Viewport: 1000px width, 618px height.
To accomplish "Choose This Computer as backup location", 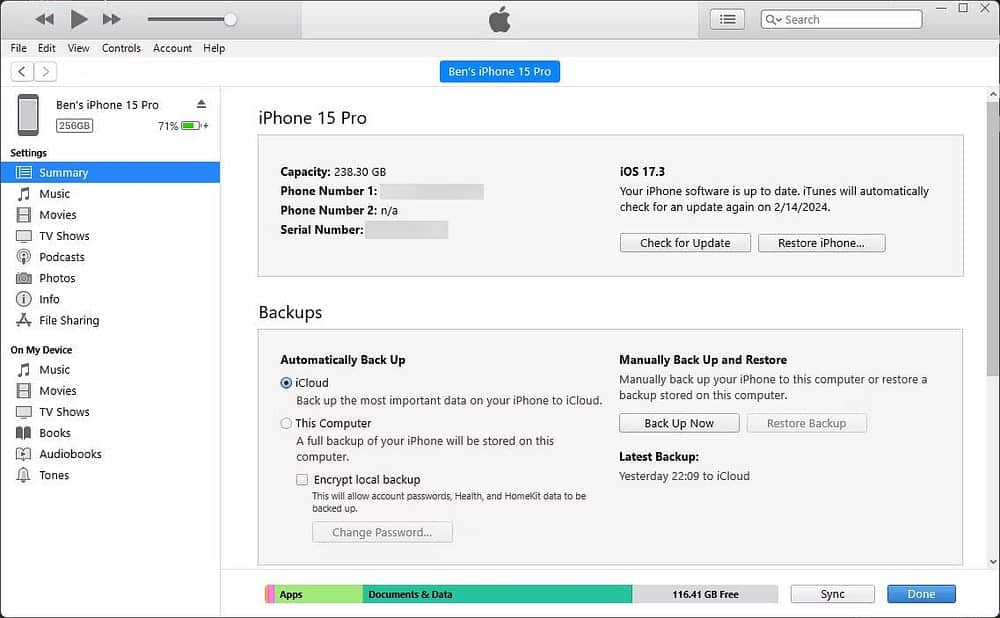I will (x=286, y=423).
